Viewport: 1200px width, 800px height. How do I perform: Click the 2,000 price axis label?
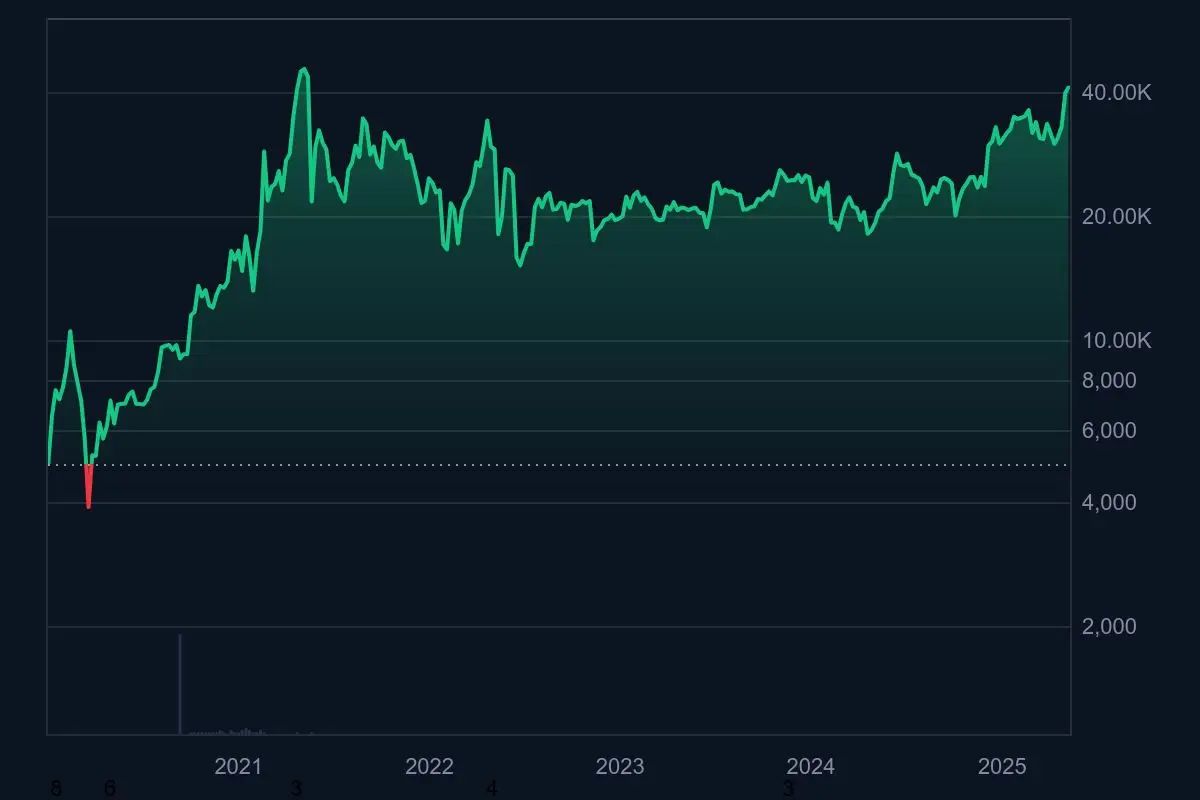(1110, 627)
